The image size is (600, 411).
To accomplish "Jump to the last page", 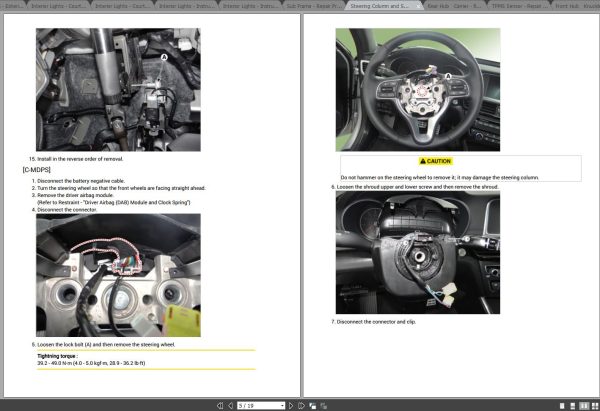I will [302, 406].
